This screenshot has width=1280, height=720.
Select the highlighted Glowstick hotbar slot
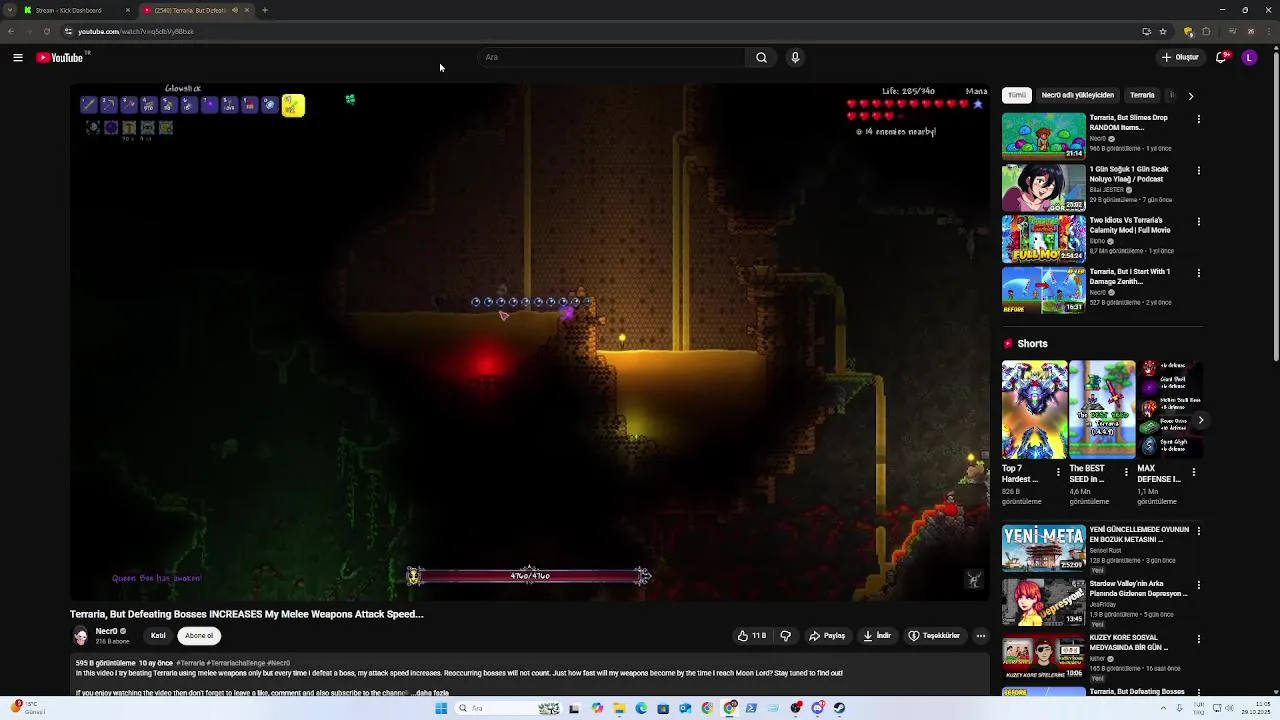point(293,105)
